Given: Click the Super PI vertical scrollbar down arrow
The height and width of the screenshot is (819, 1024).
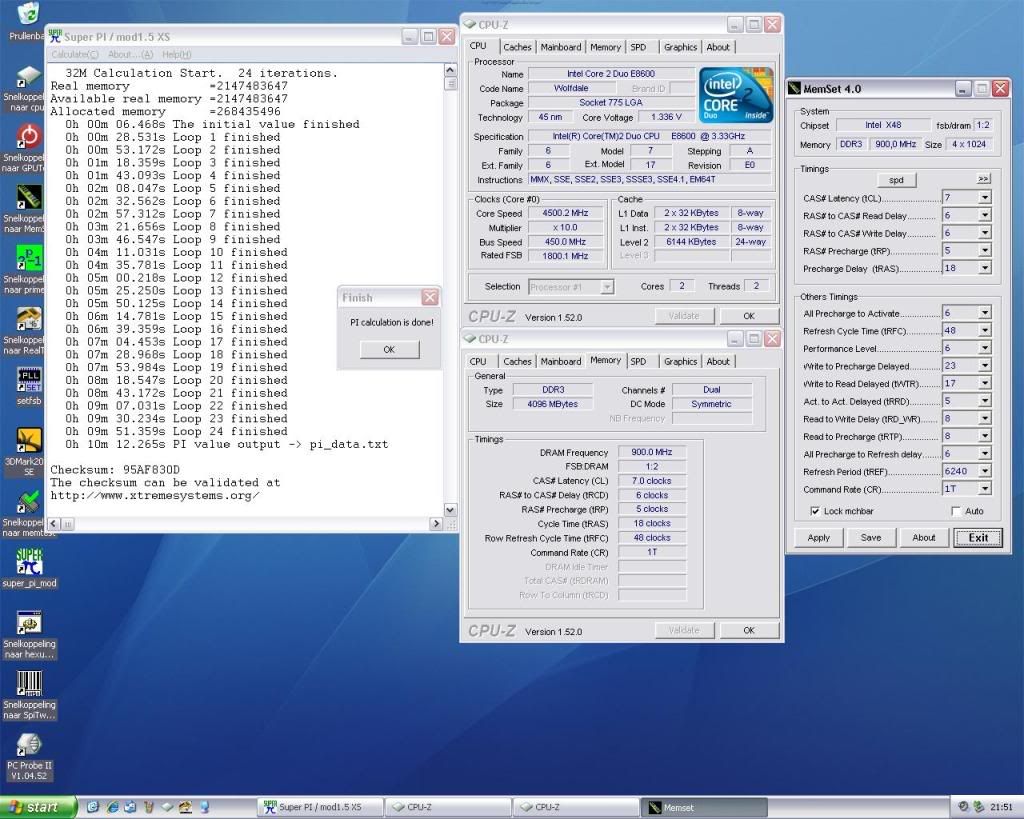Looking at the screenshot, I should 450,509.
